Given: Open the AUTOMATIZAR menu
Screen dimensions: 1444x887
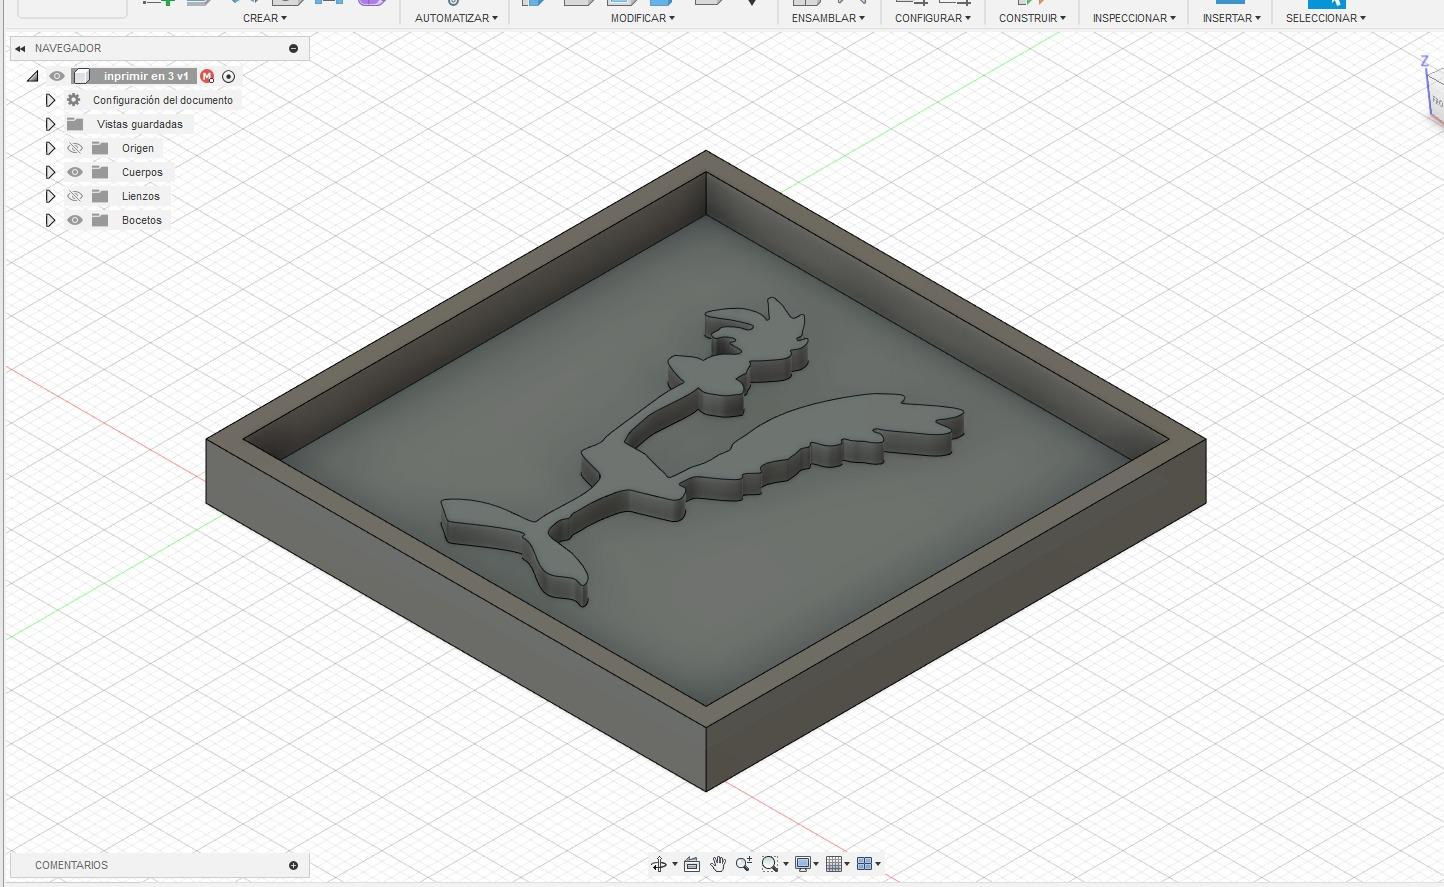Looking at the screenshot, I should tap(456, 18).
